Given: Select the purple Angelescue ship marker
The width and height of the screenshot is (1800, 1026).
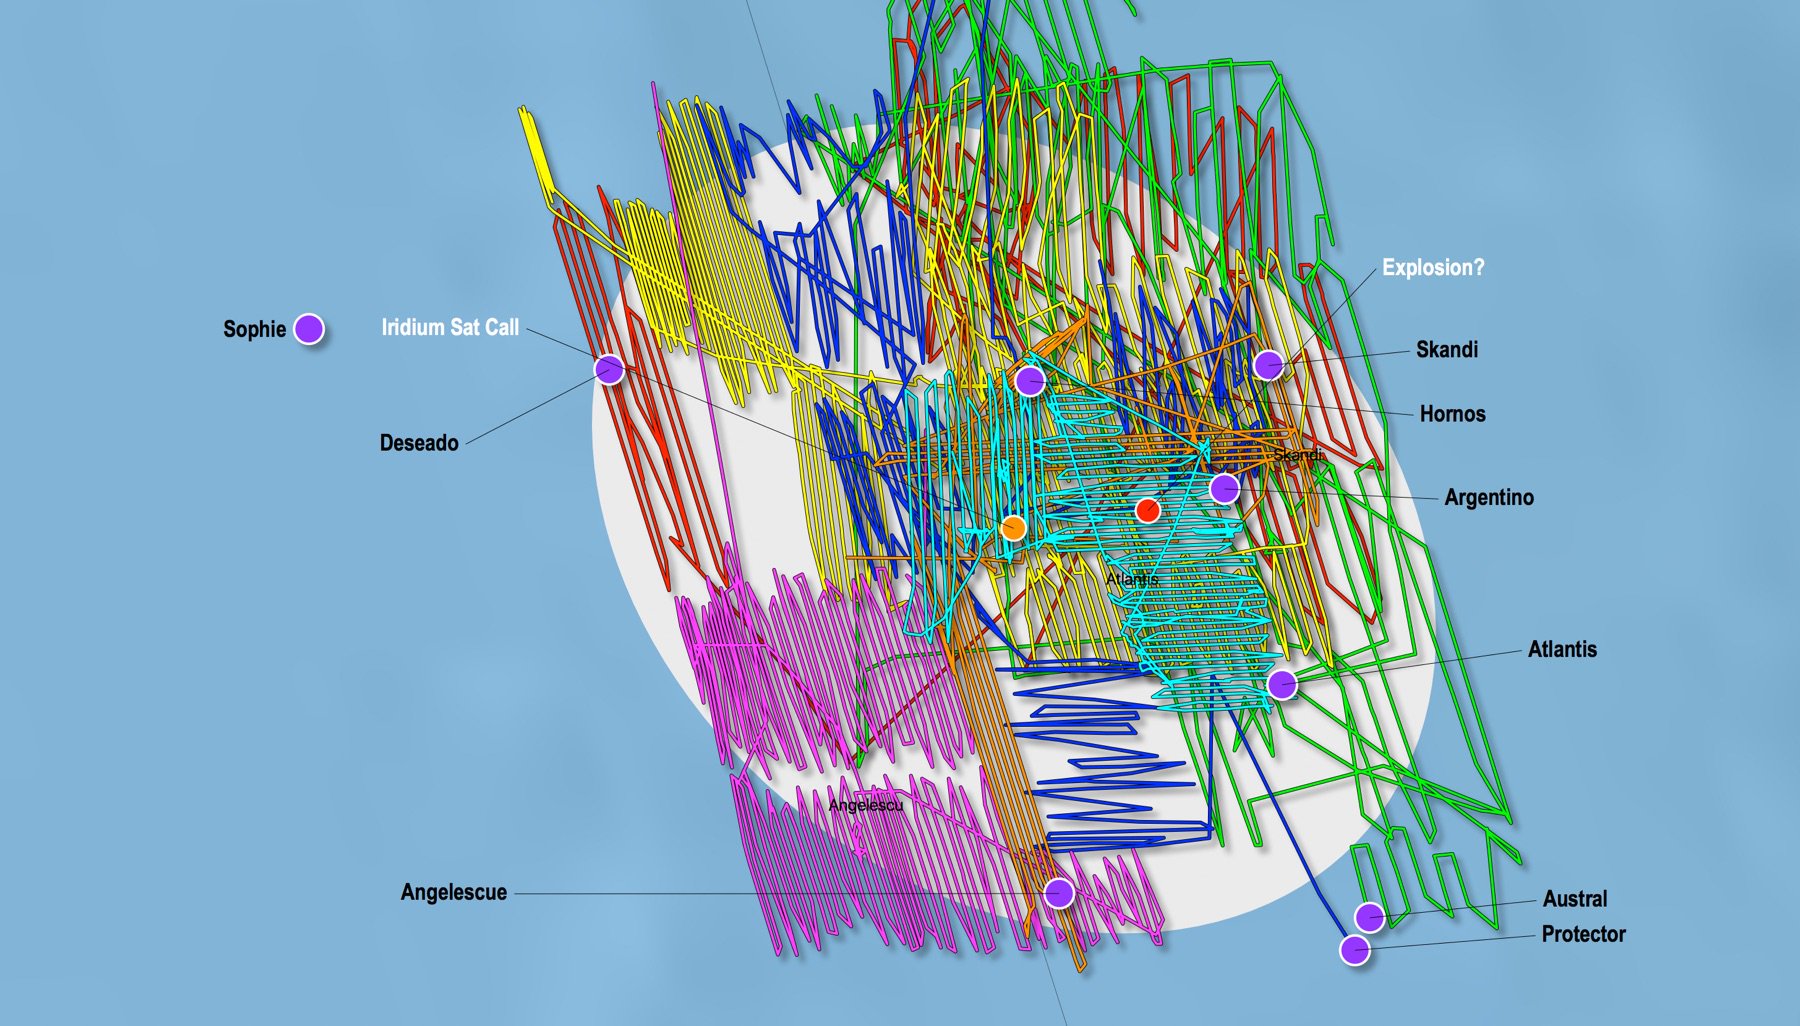Looking at the screenshot, I should [x=1059, y=892].
